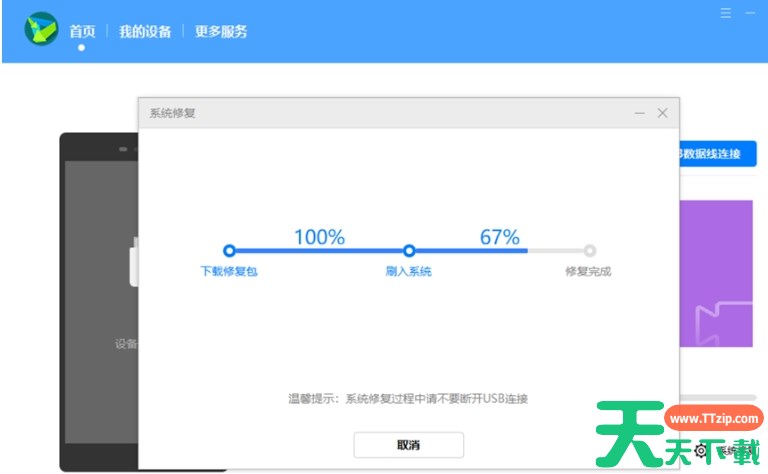
Task: Click the HiSuite bird logo icon
Action: click(41, 30)
